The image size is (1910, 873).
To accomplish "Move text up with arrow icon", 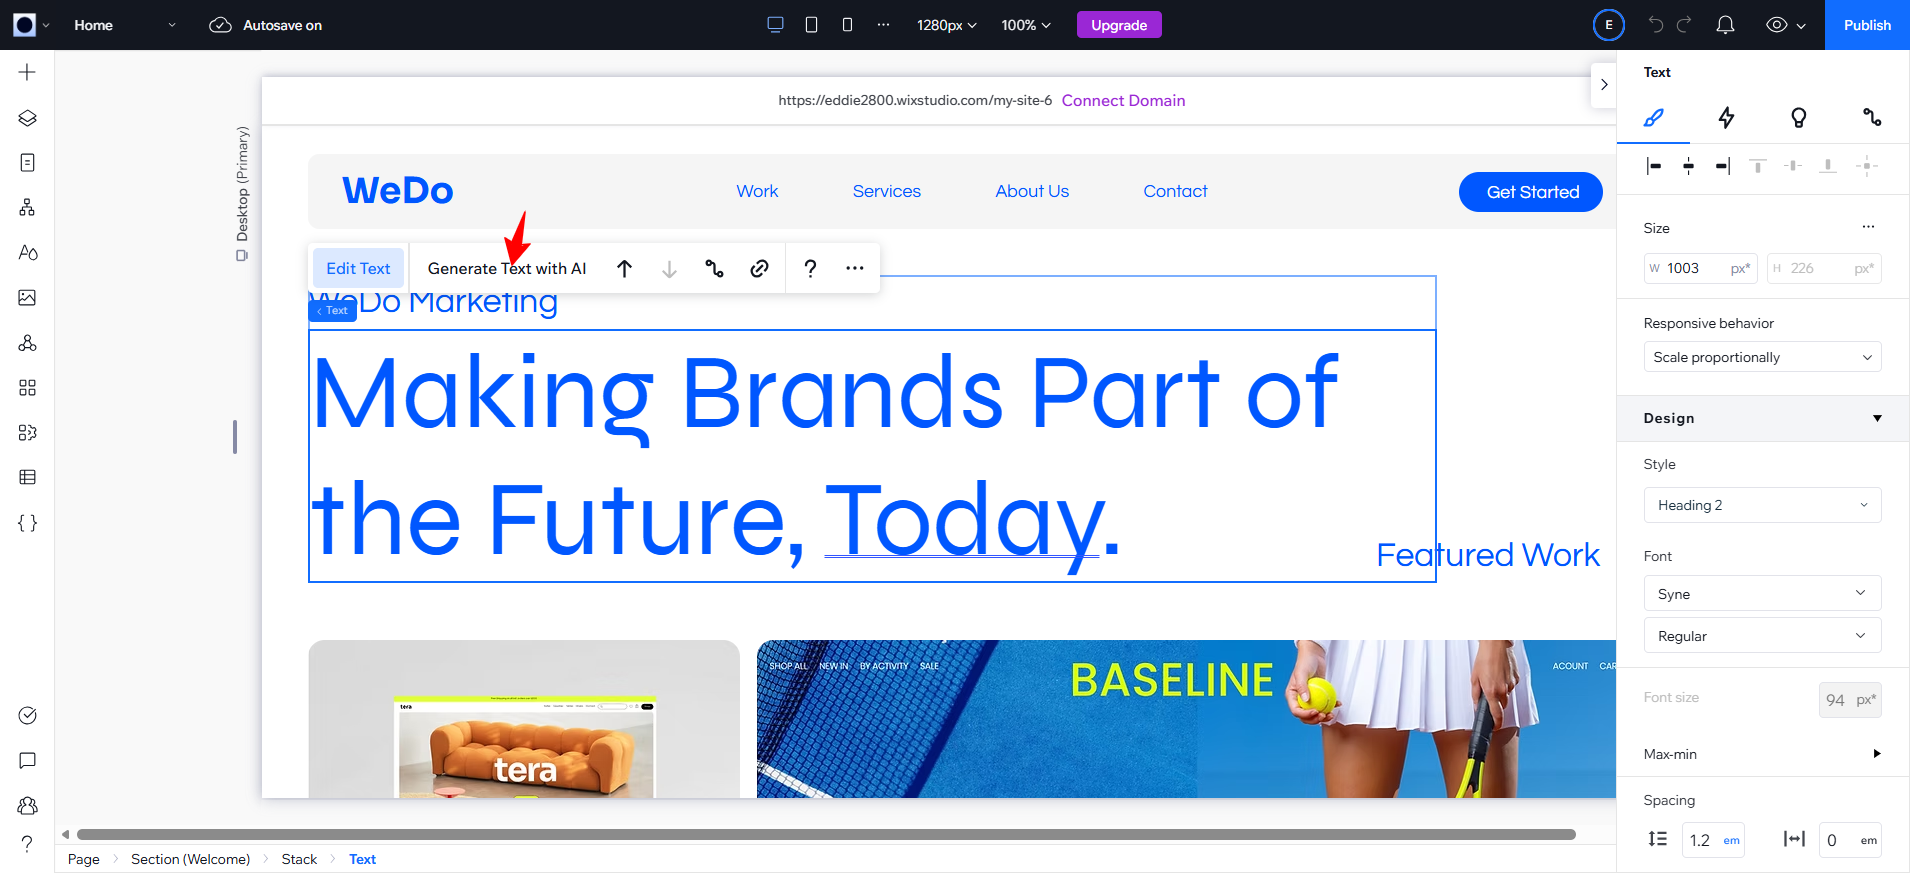I will pyautogui.click(x=624, y=268).
